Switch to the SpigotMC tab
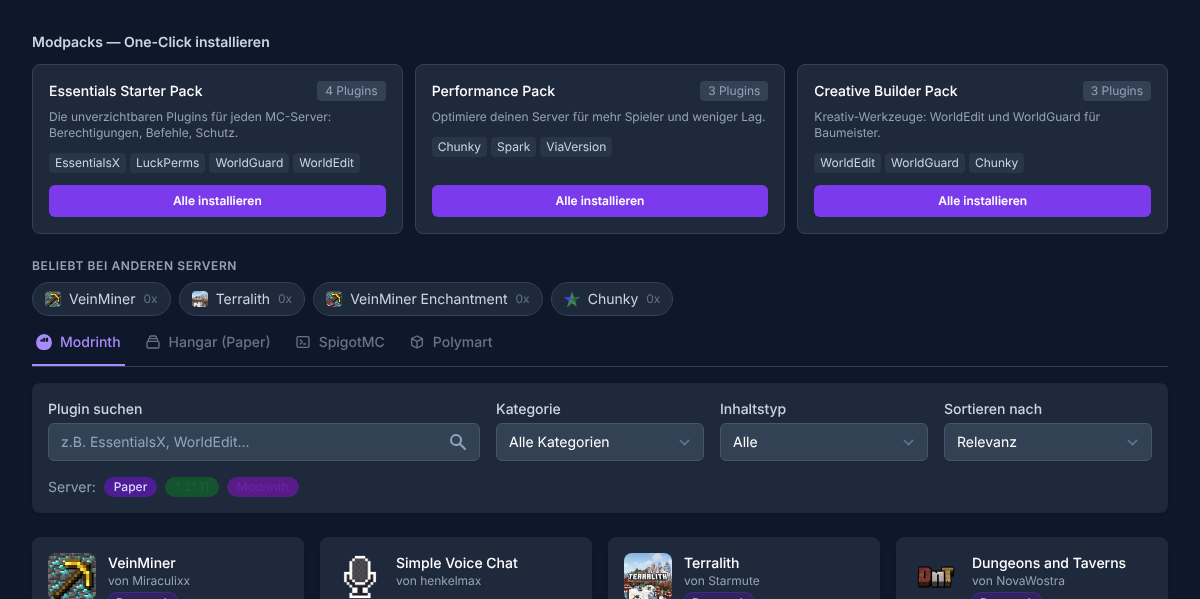 [x=340, y=342]
